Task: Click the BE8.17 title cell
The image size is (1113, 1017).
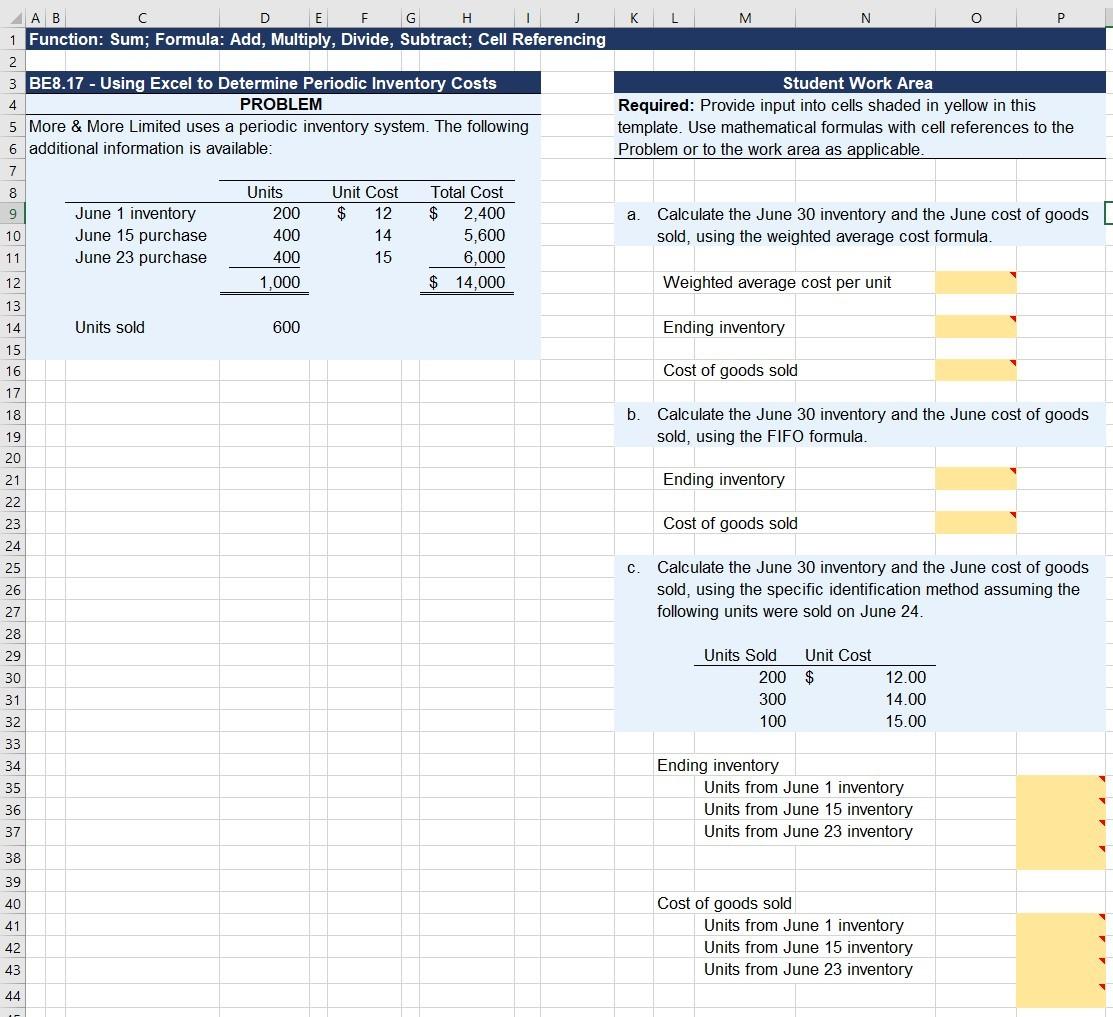Action: [x=283, y=83]
